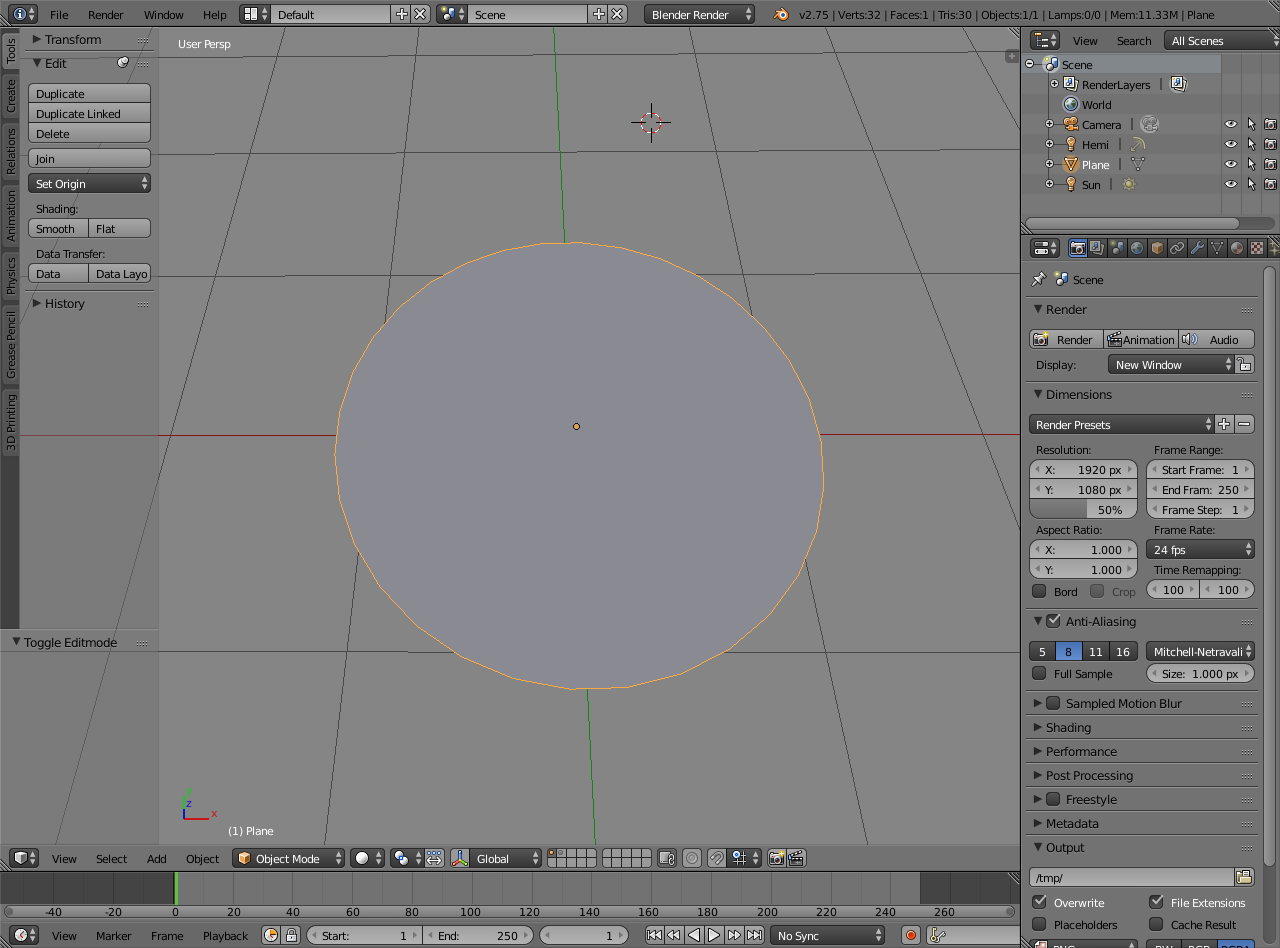Open the Scene properties tab
The width and height of the screenshot is (1280, 948).
[1117, 248]
